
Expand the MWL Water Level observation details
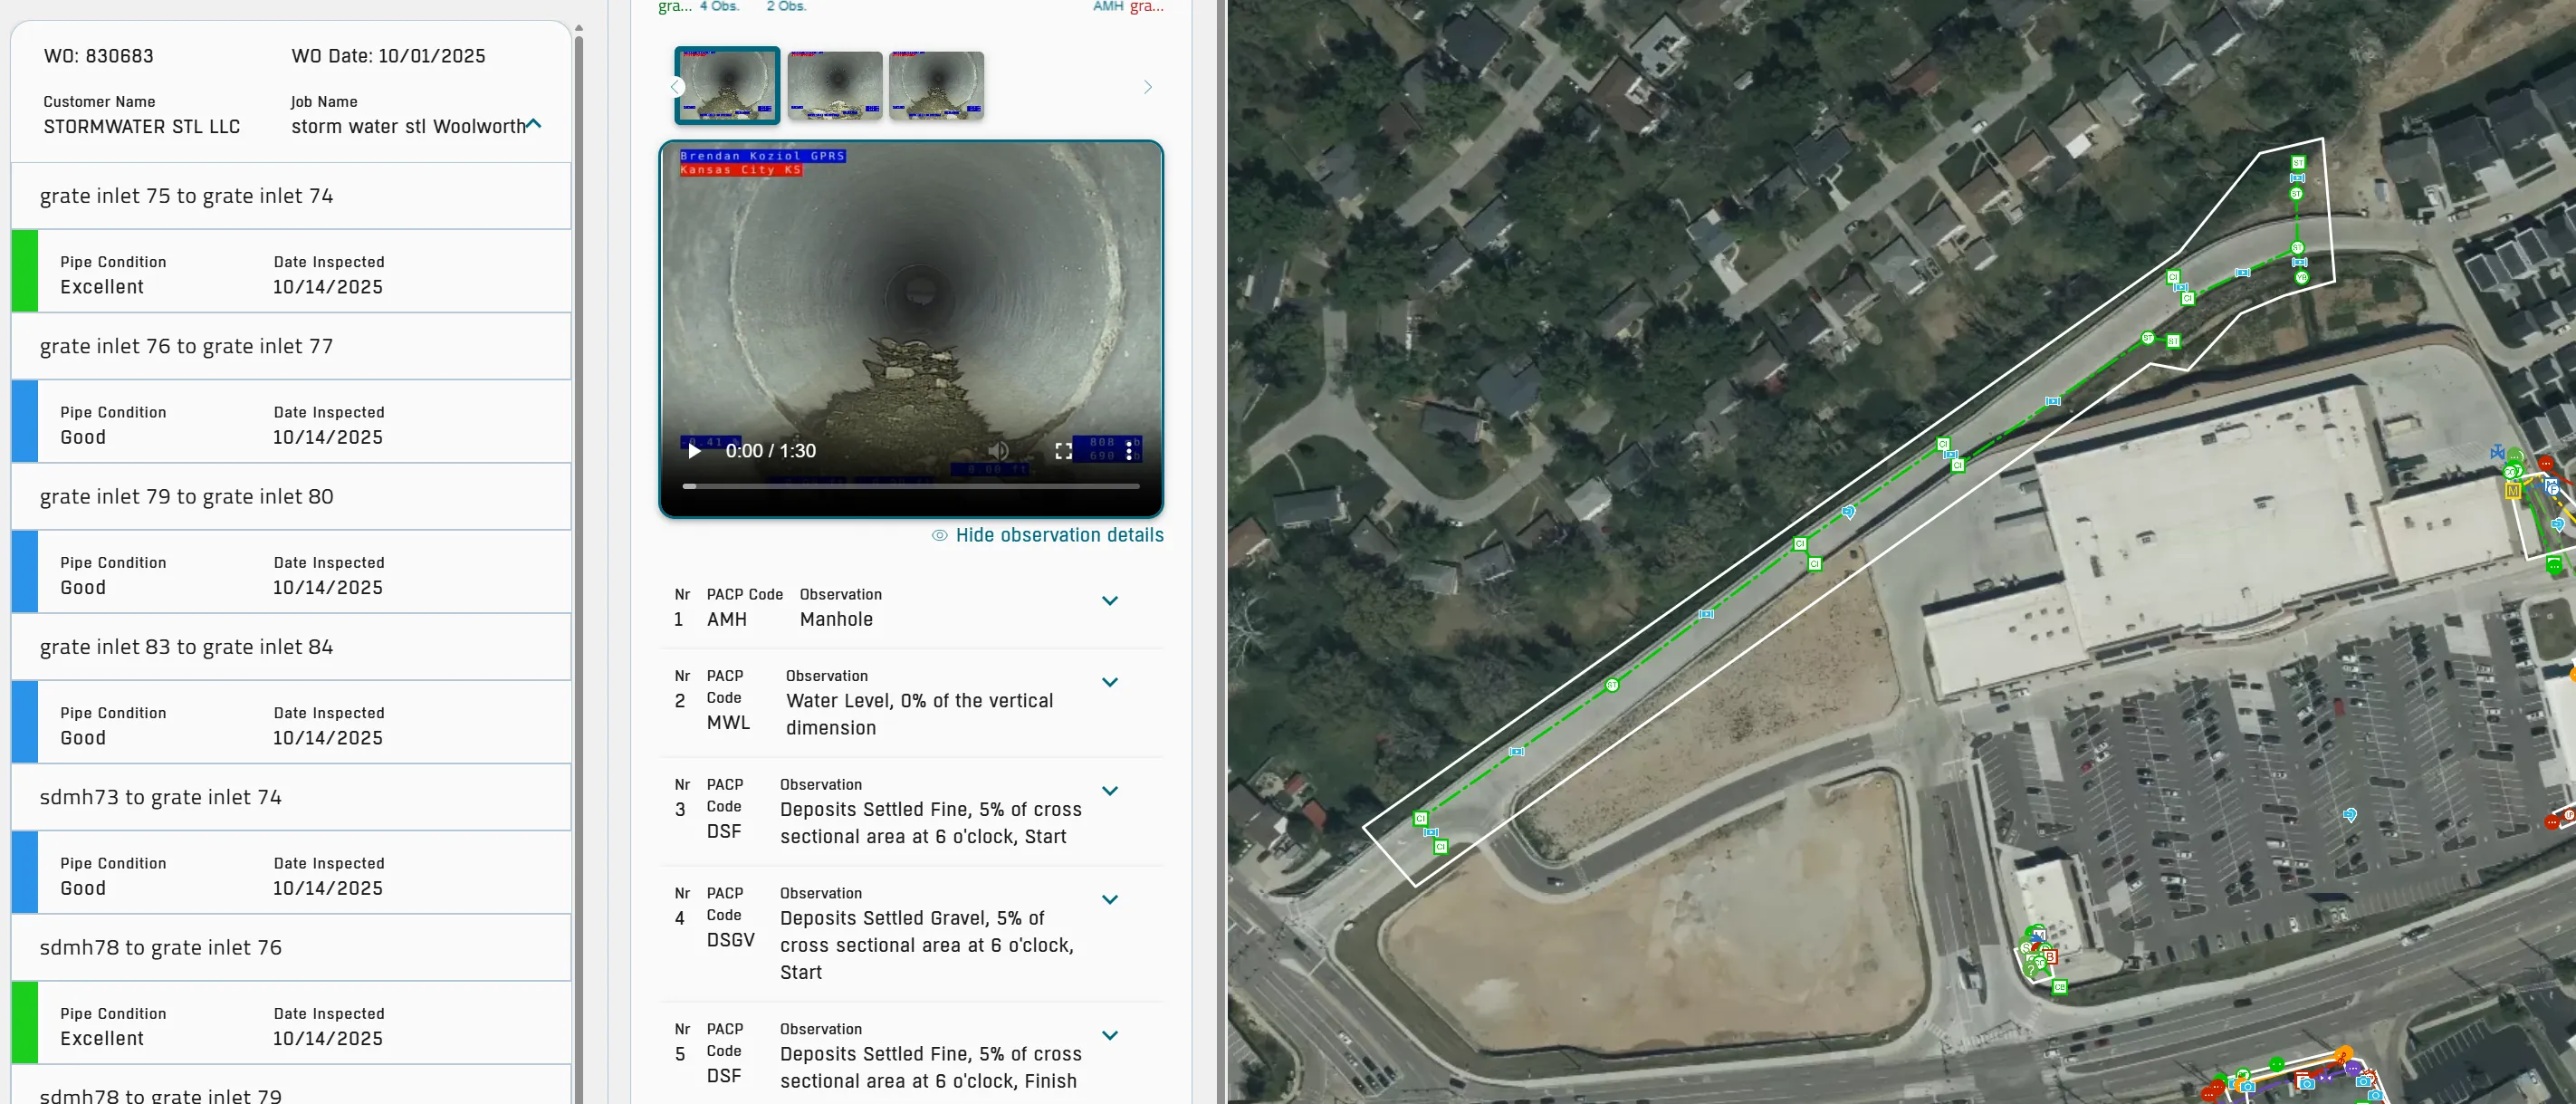(1110, 682)
